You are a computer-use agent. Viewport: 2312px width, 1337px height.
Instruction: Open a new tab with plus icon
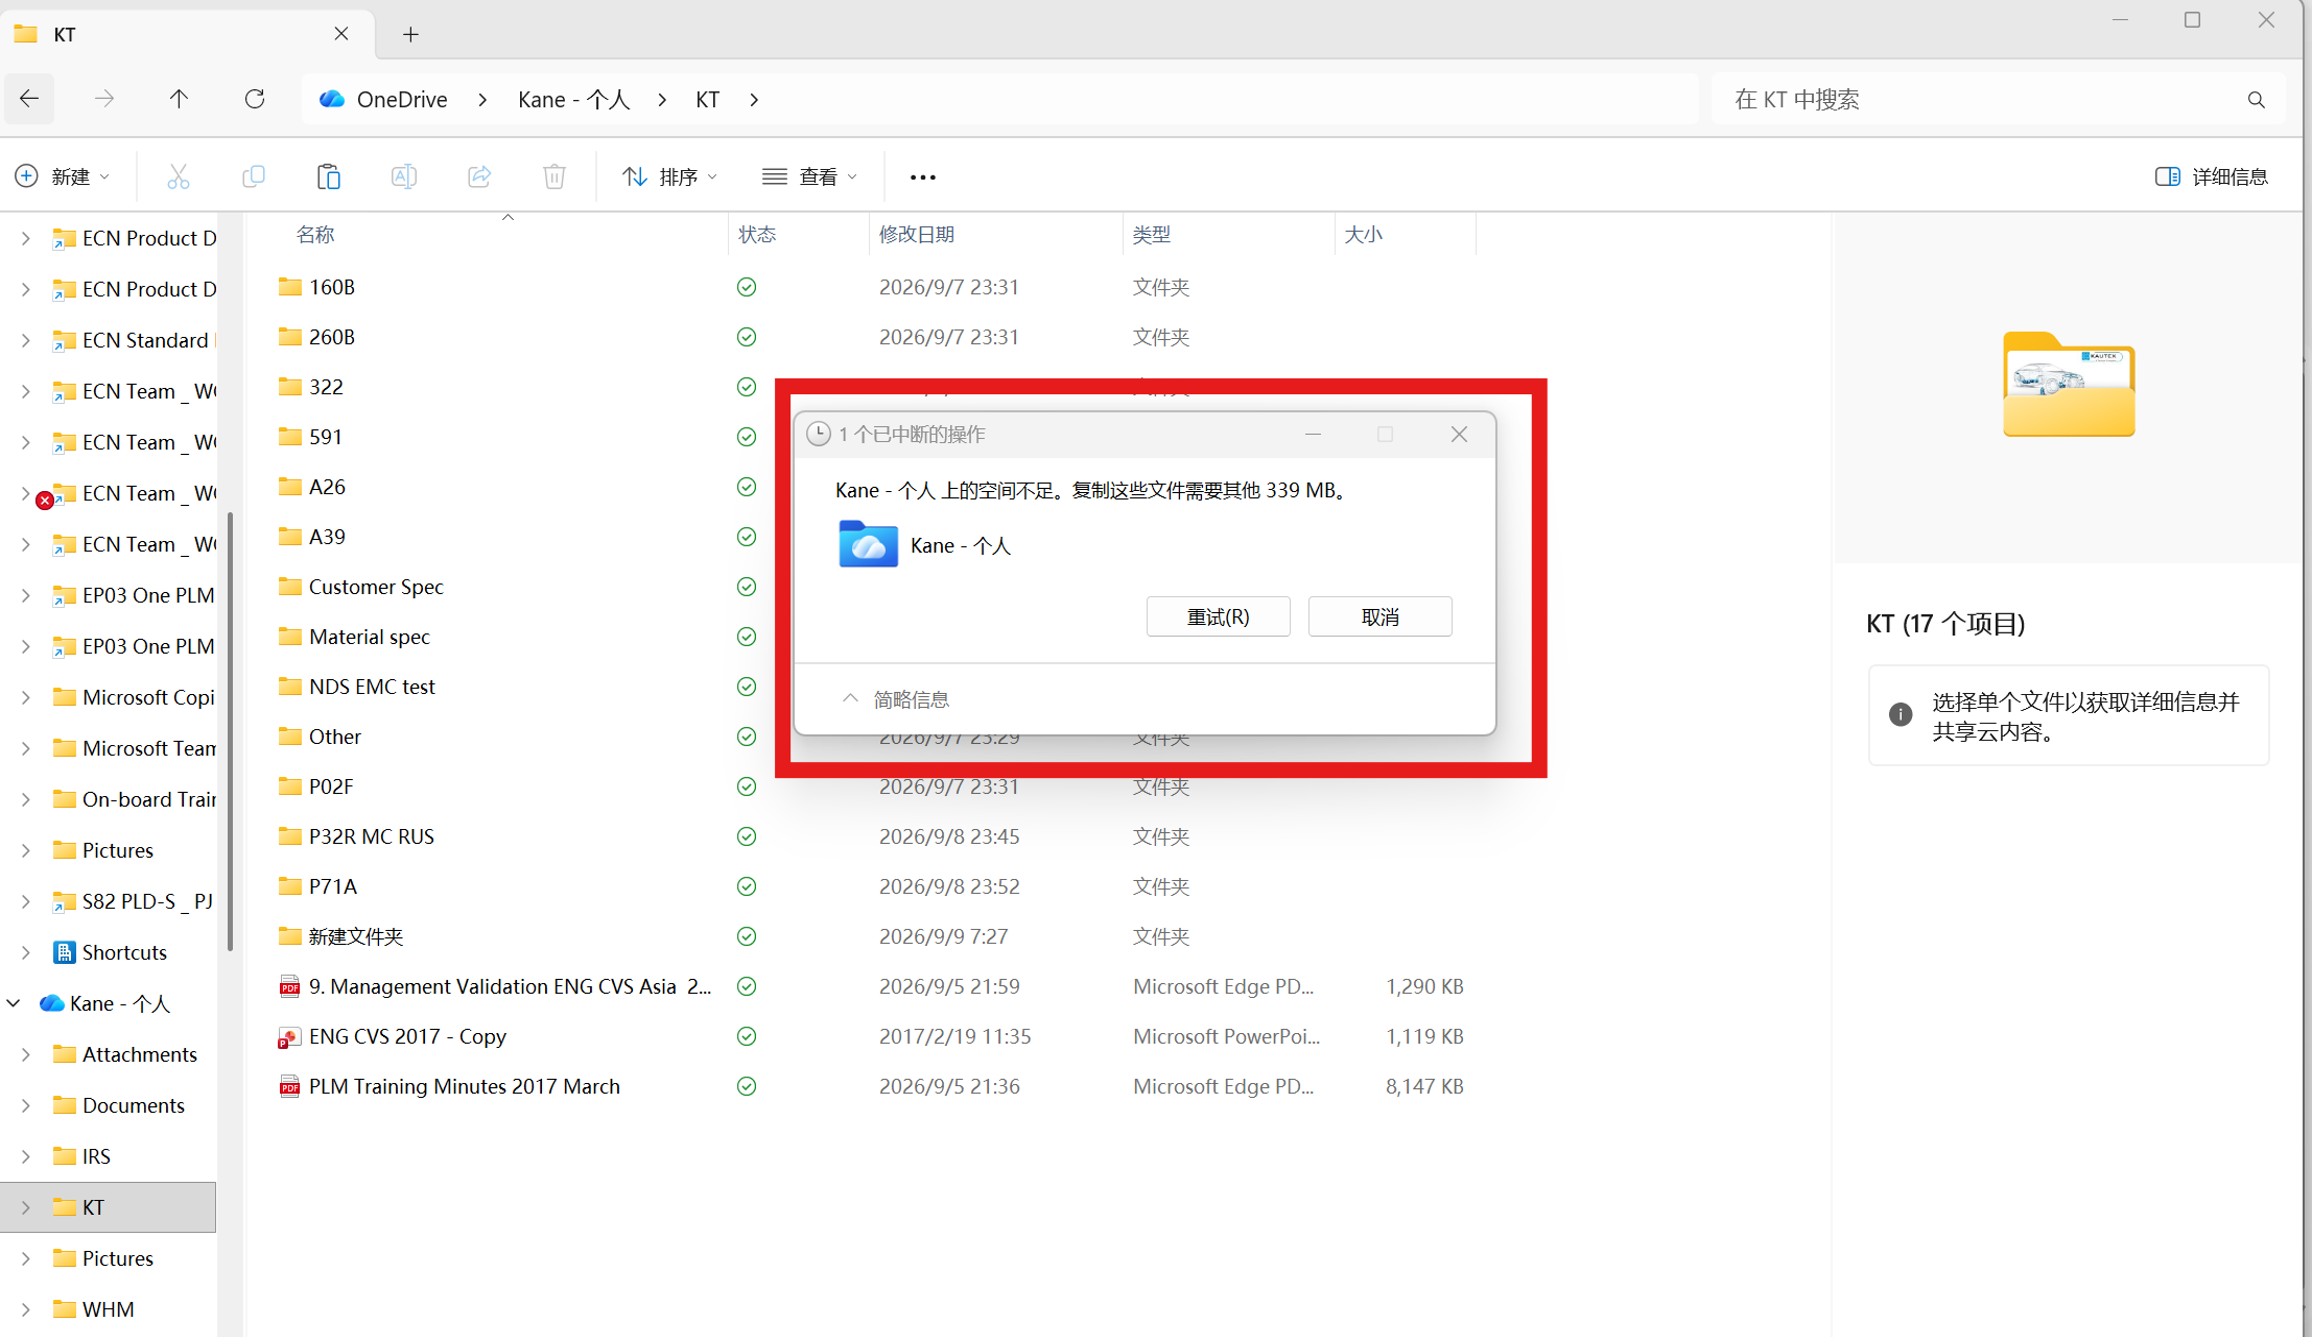click(x=411, y=35)
